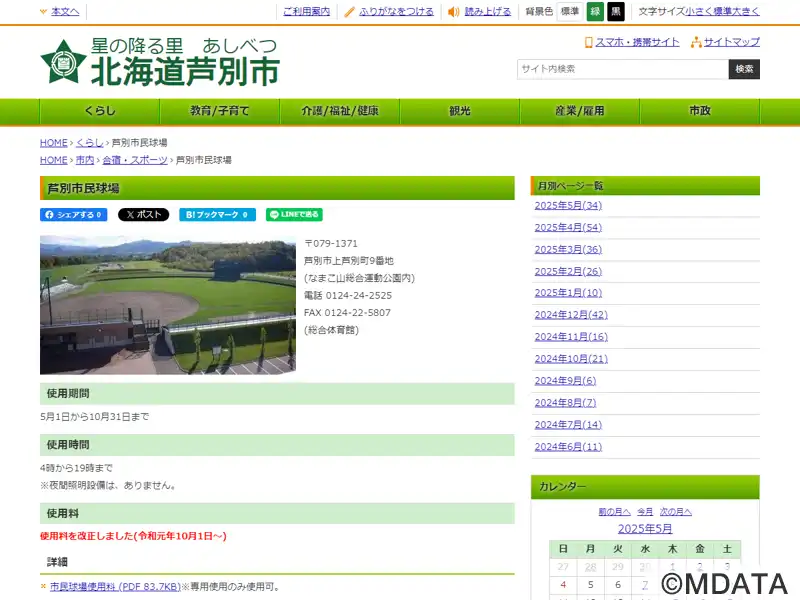This screenshot has width=800, height=600.
Task: Click the baseball field photo
Action: tap(168, 305)
